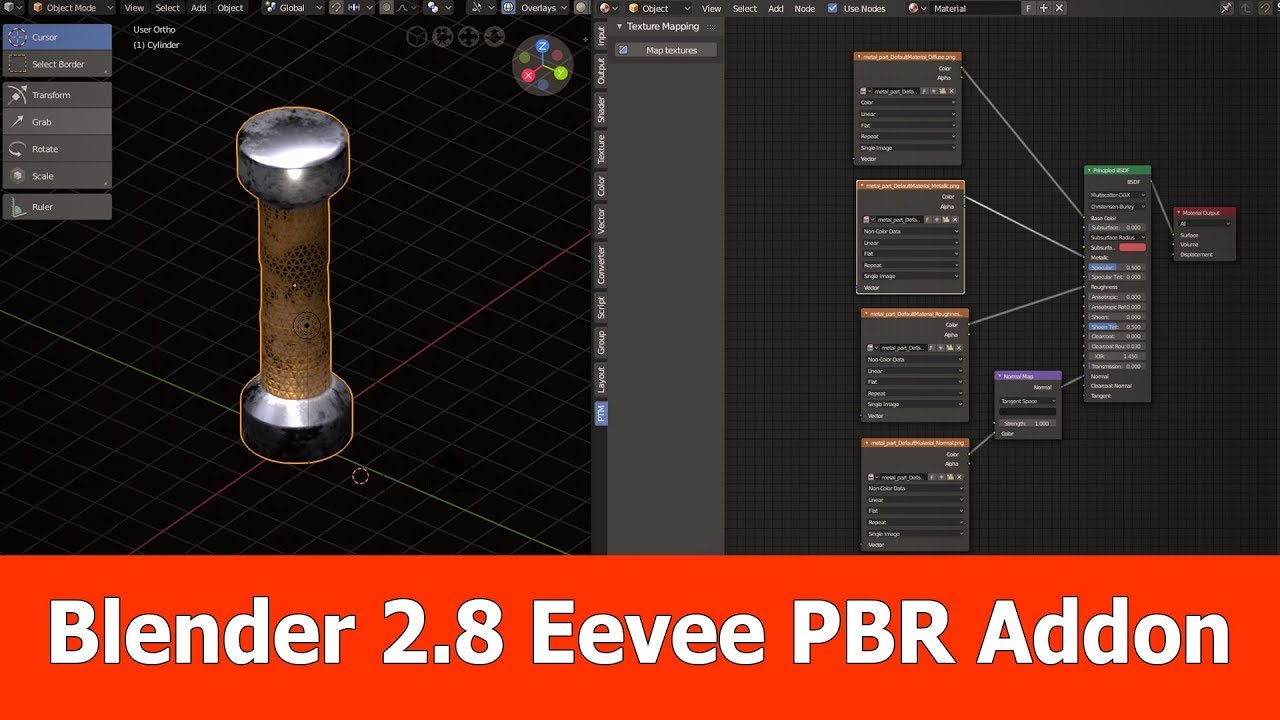Image resolution: width=1280 pixels, height=720 pixels.
Task: Toggle proportional editing in viewport header
Action: (x=386, y=8)
